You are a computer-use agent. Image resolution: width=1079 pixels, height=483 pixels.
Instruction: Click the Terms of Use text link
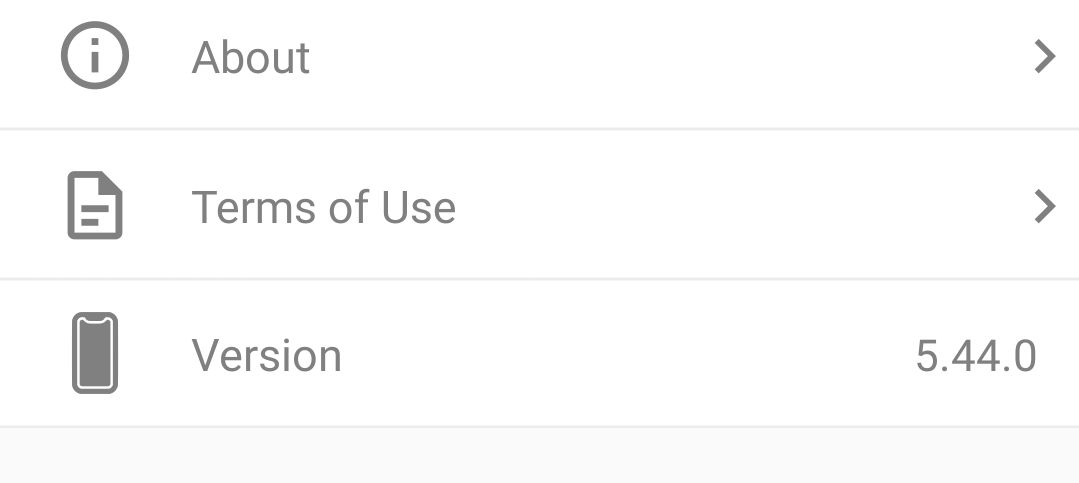[323, 207]
